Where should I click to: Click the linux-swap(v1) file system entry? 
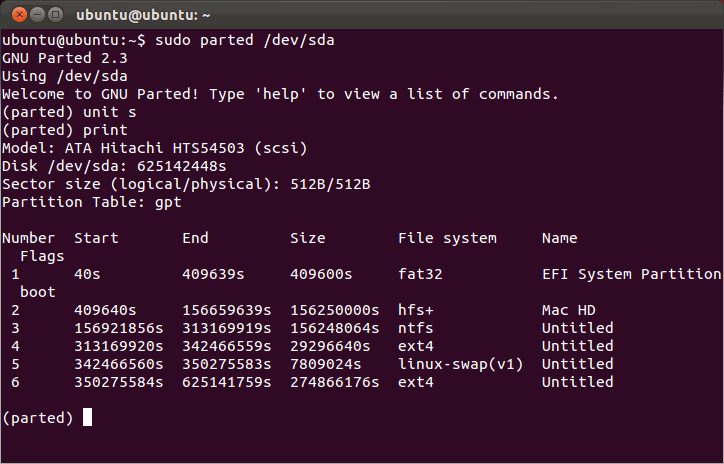(461, 364)
